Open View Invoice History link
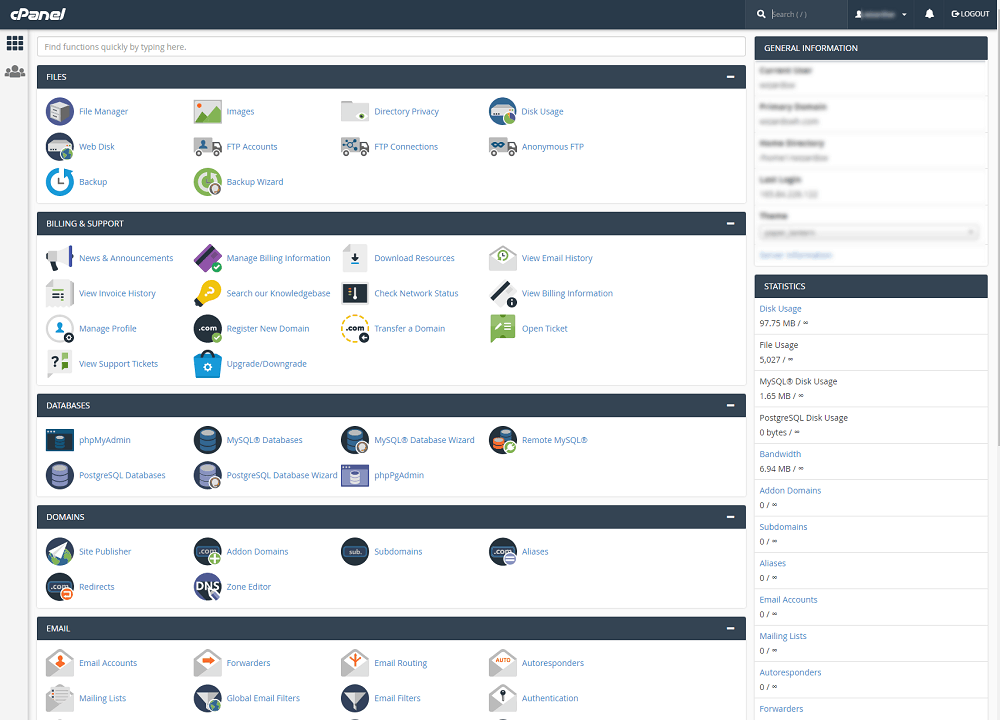Viewport: 1000px width, 720px height. [x=117, y=293]
